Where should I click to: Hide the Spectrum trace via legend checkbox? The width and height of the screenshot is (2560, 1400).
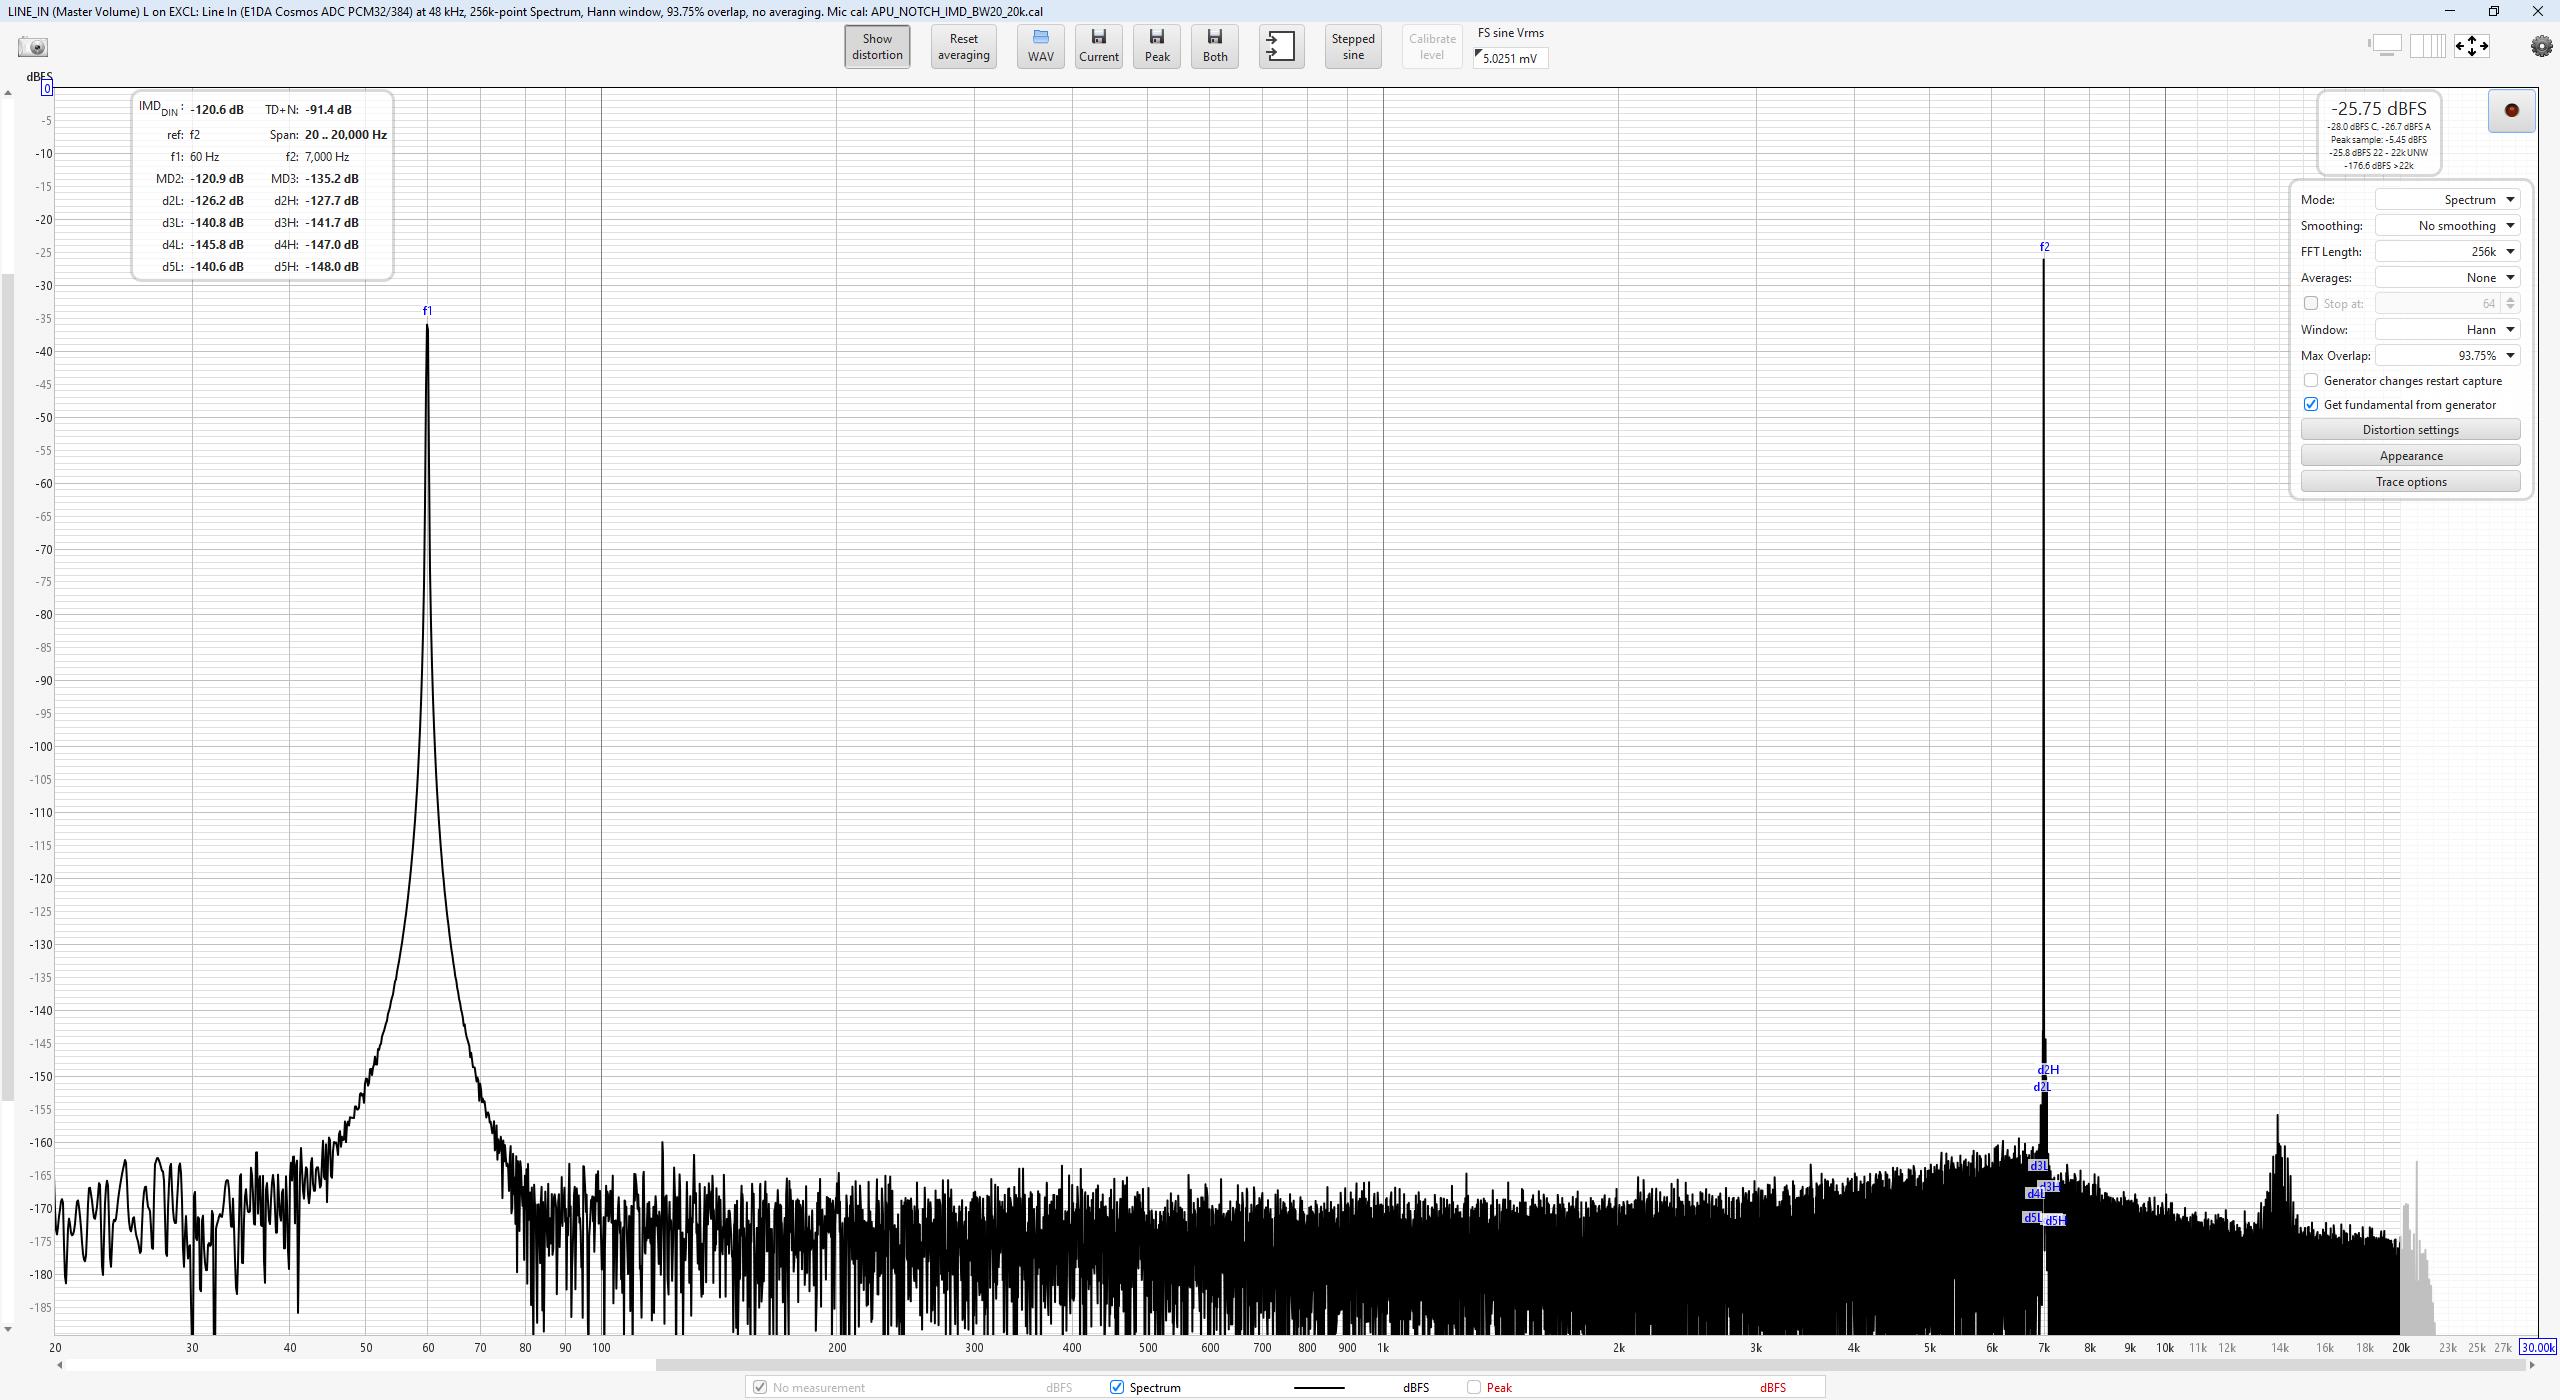pos(1117,1387)
